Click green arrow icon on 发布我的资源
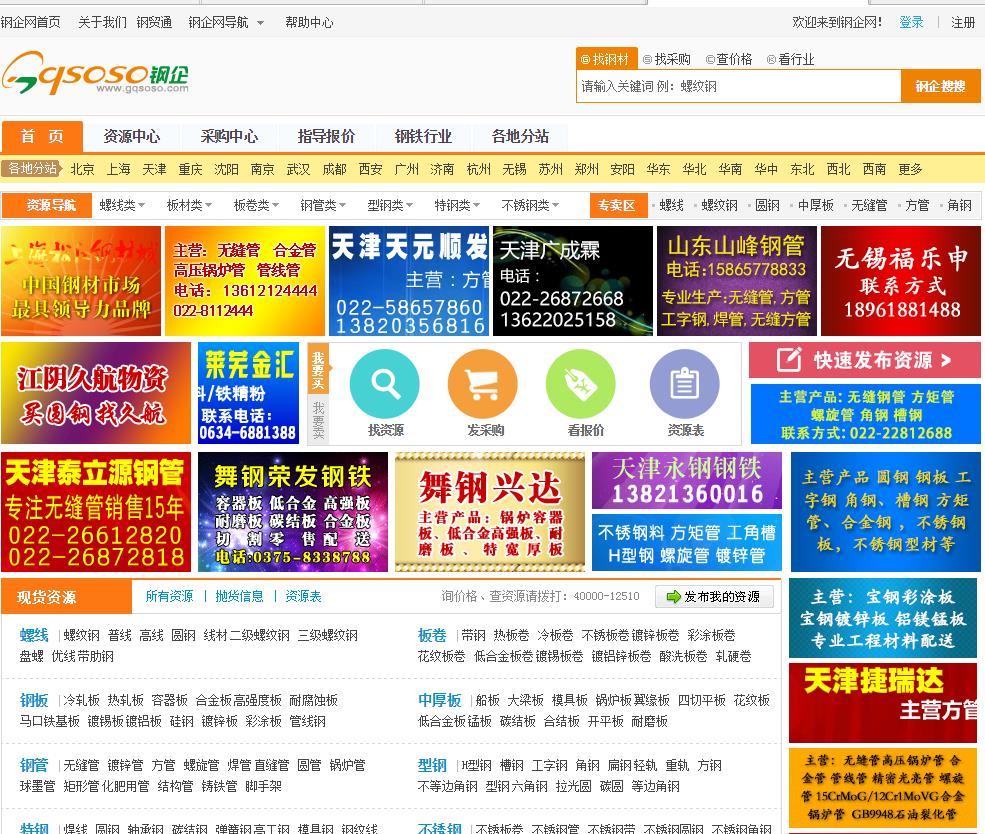 coord(673,597)
